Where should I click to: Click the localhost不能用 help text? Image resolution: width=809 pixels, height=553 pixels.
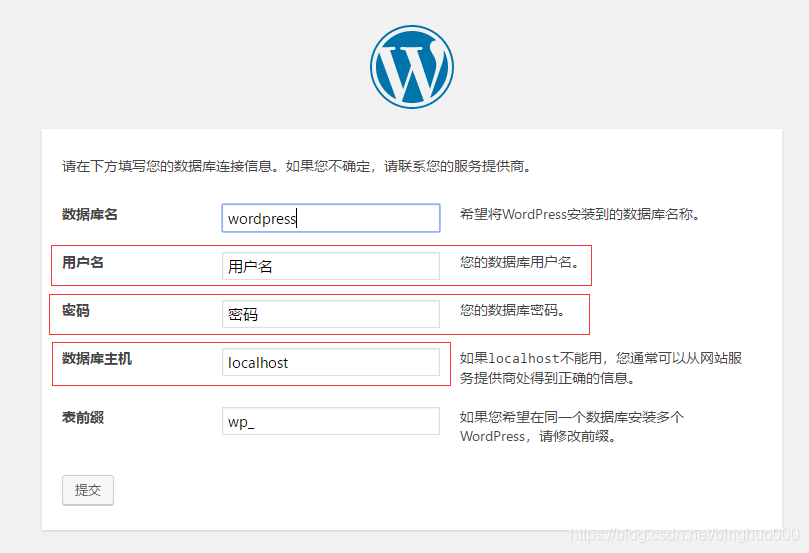[x=601, y=368]
